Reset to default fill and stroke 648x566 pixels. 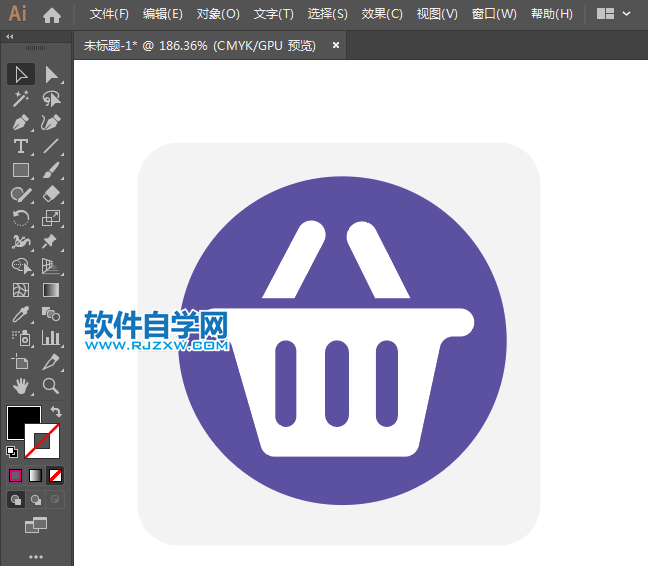pyautogui.click(x=12, y=451)
